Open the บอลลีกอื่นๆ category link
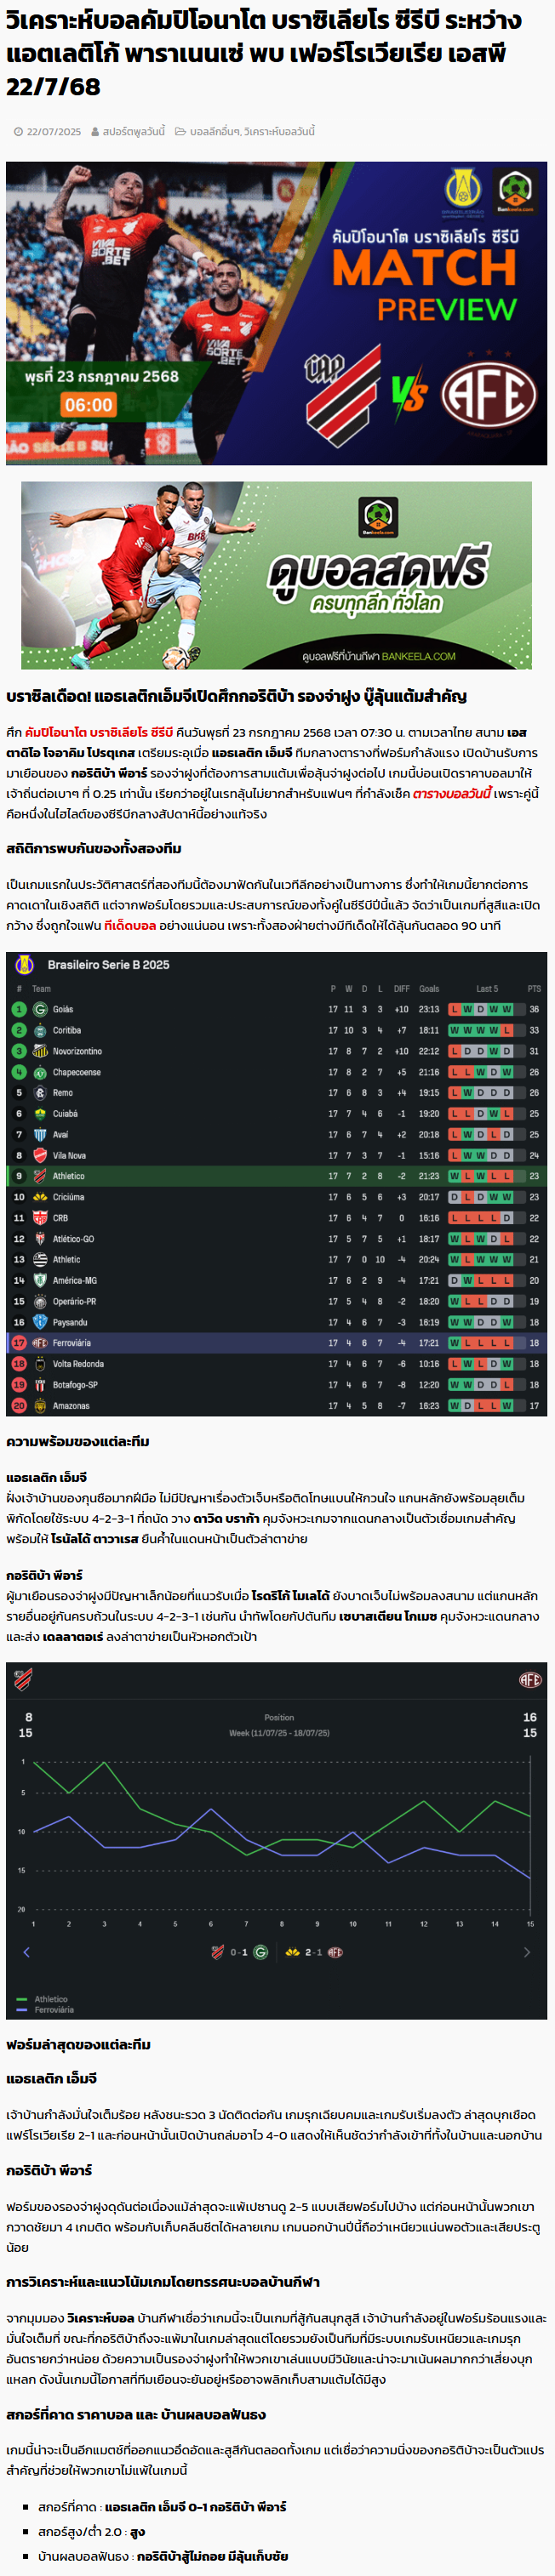 coord(214,132)
